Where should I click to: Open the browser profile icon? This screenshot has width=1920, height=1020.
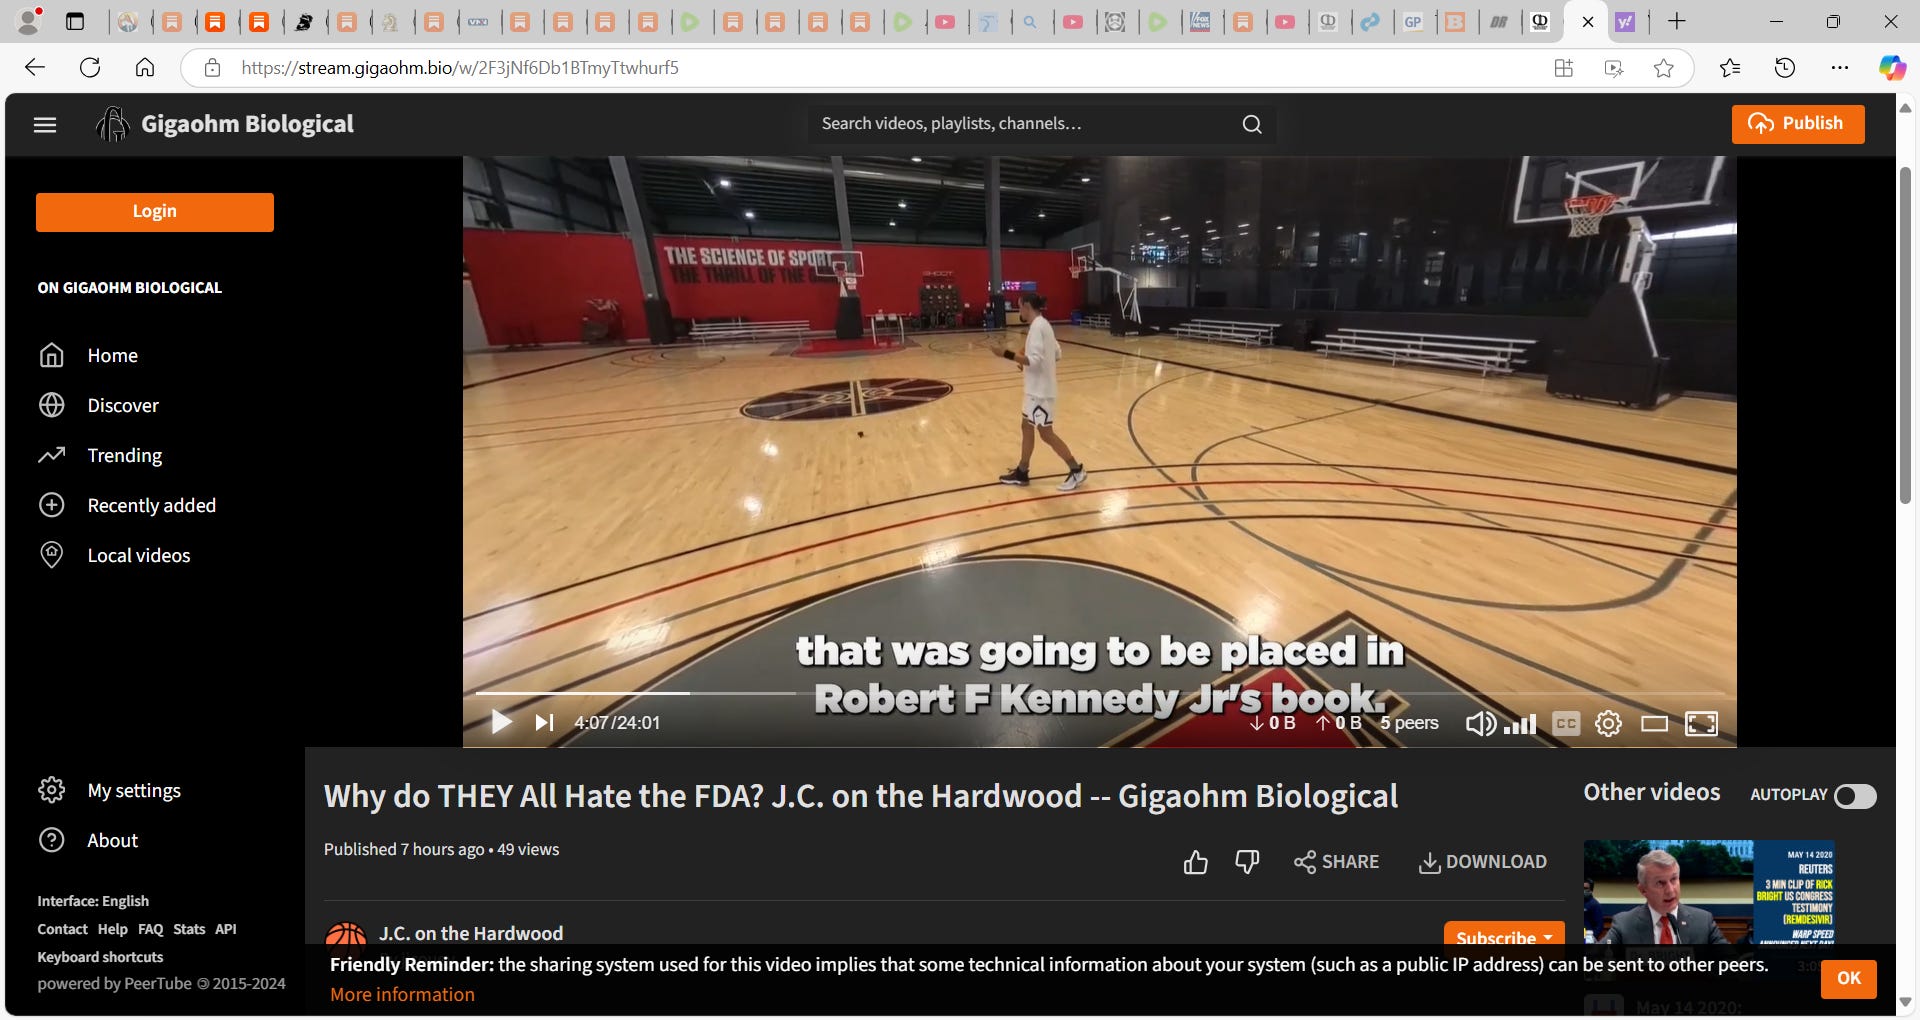[x=30, y=21]
